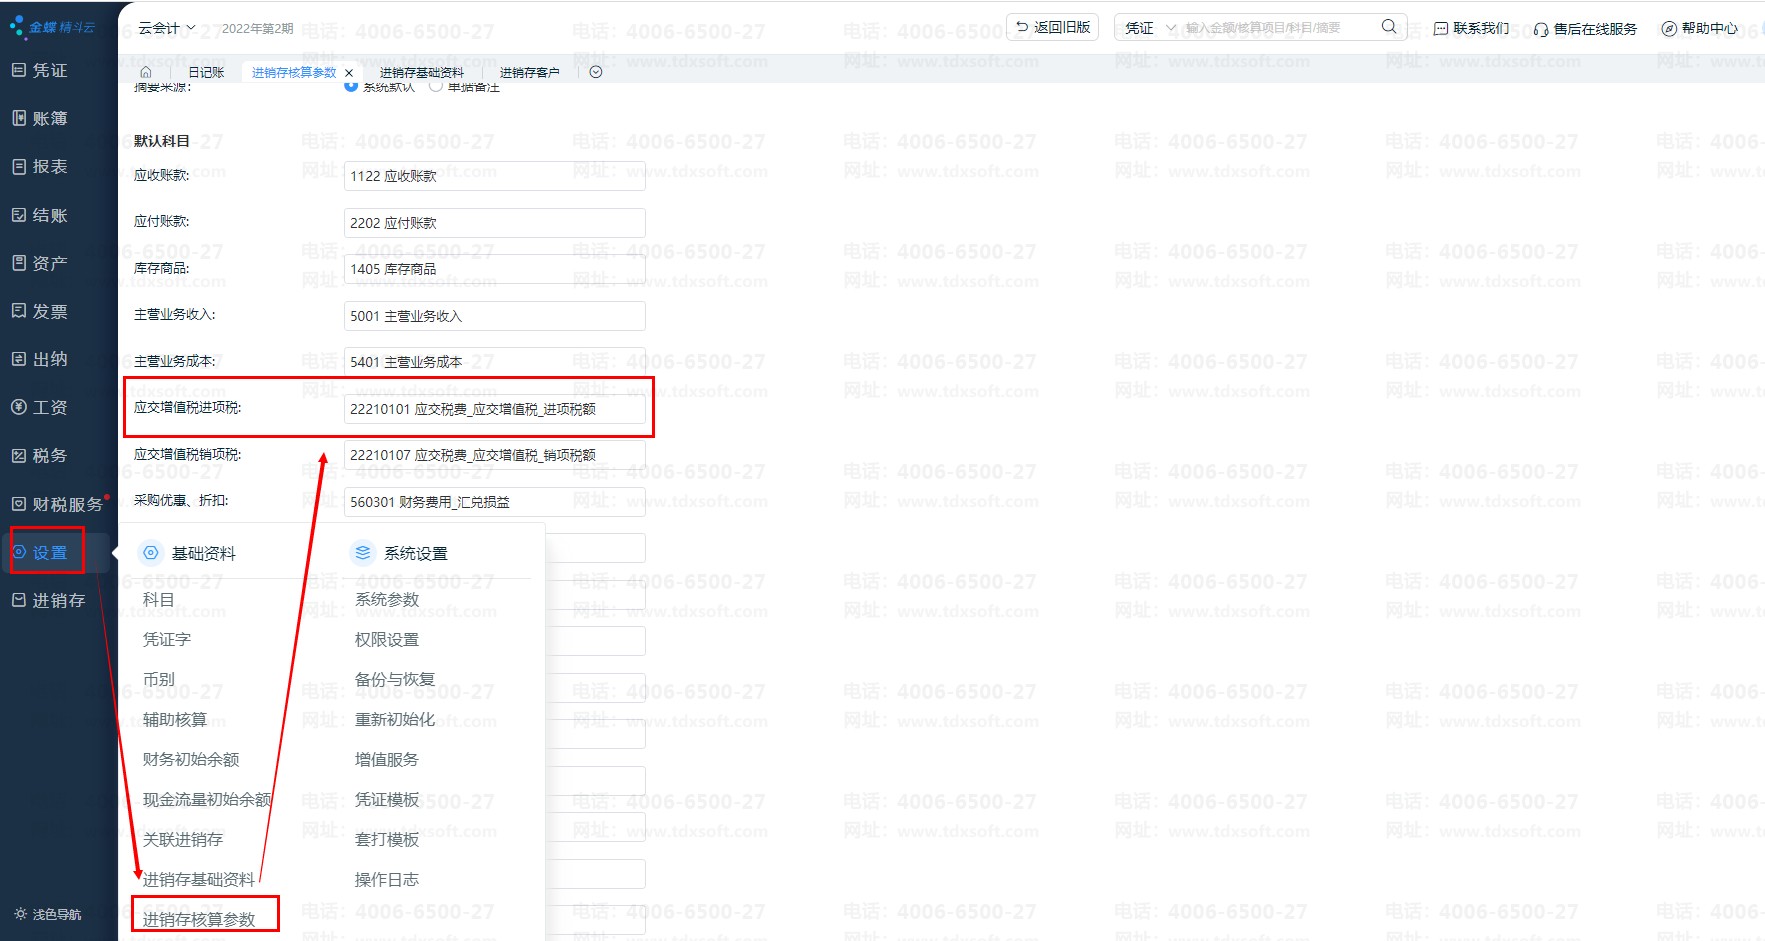Viewport: 1765px width, 941px height.
Task: Expand the tab list circular chevron
Action: (x=596, y=72)
